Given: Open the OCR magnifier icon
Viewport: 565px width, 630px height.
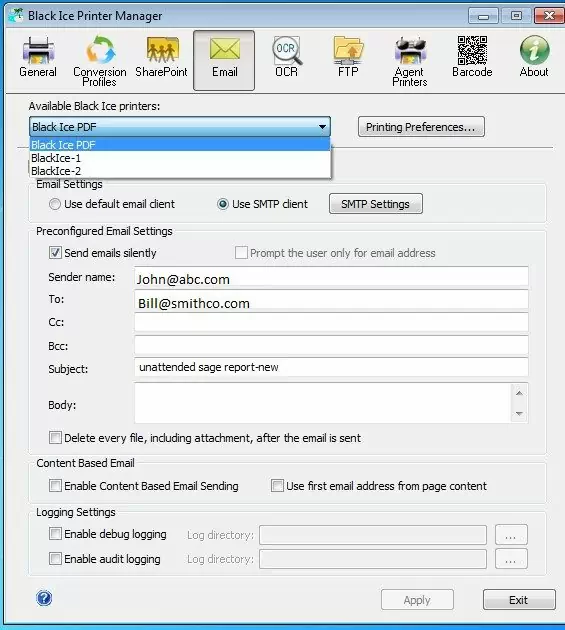Looking at the screenshot, I should (287, 51).
